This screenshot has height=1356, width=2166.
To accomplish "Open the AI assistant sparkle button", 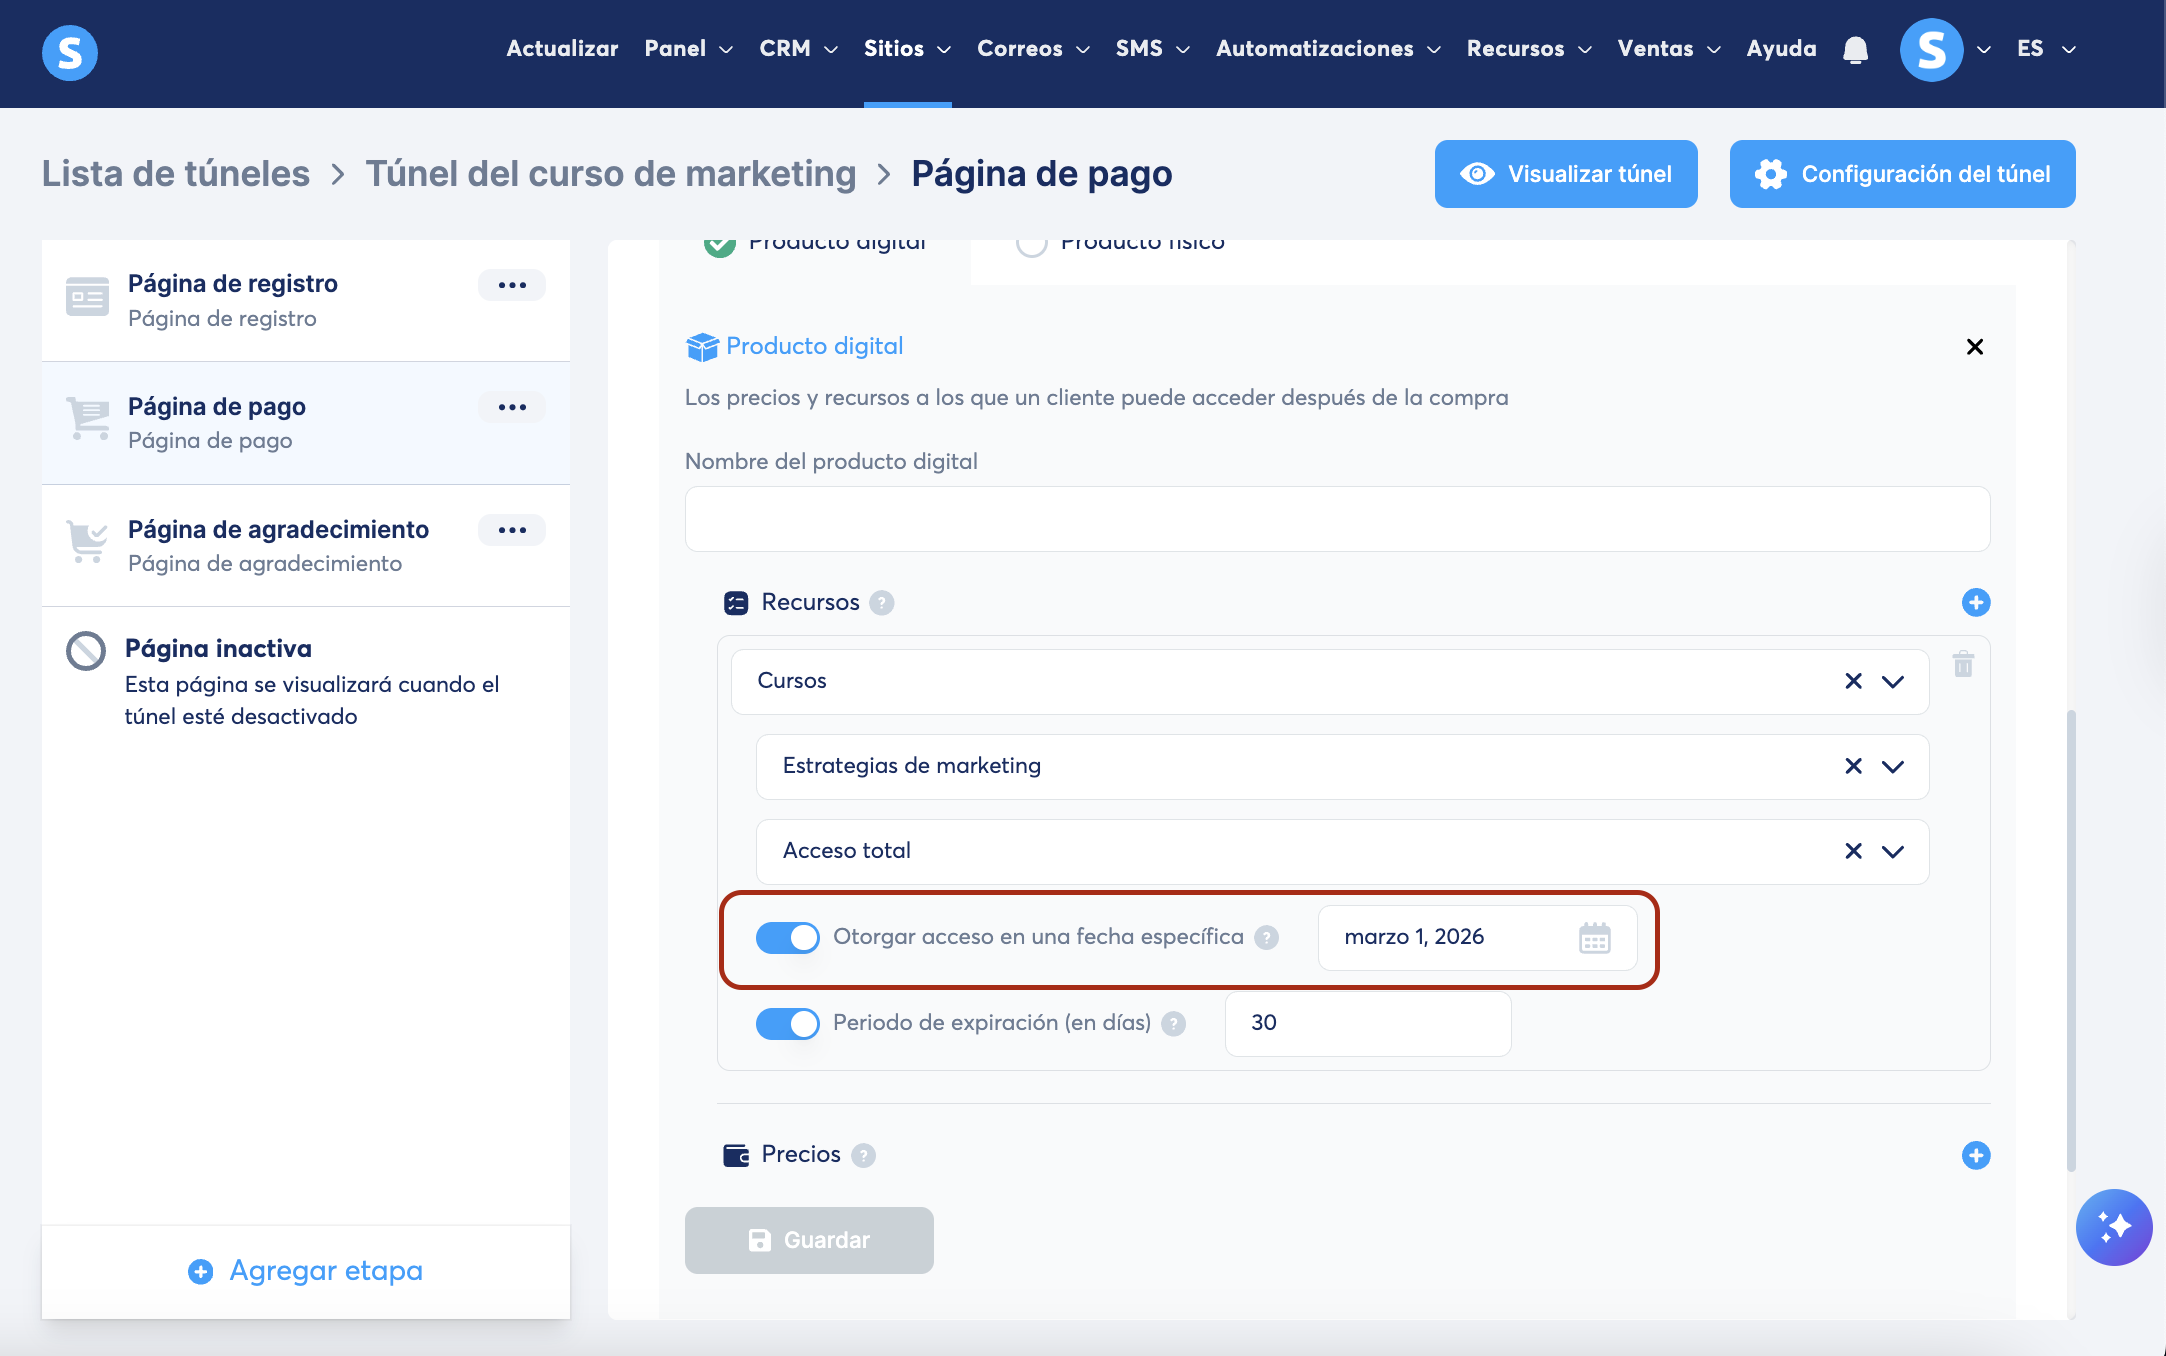I will coord(2113,1227).
